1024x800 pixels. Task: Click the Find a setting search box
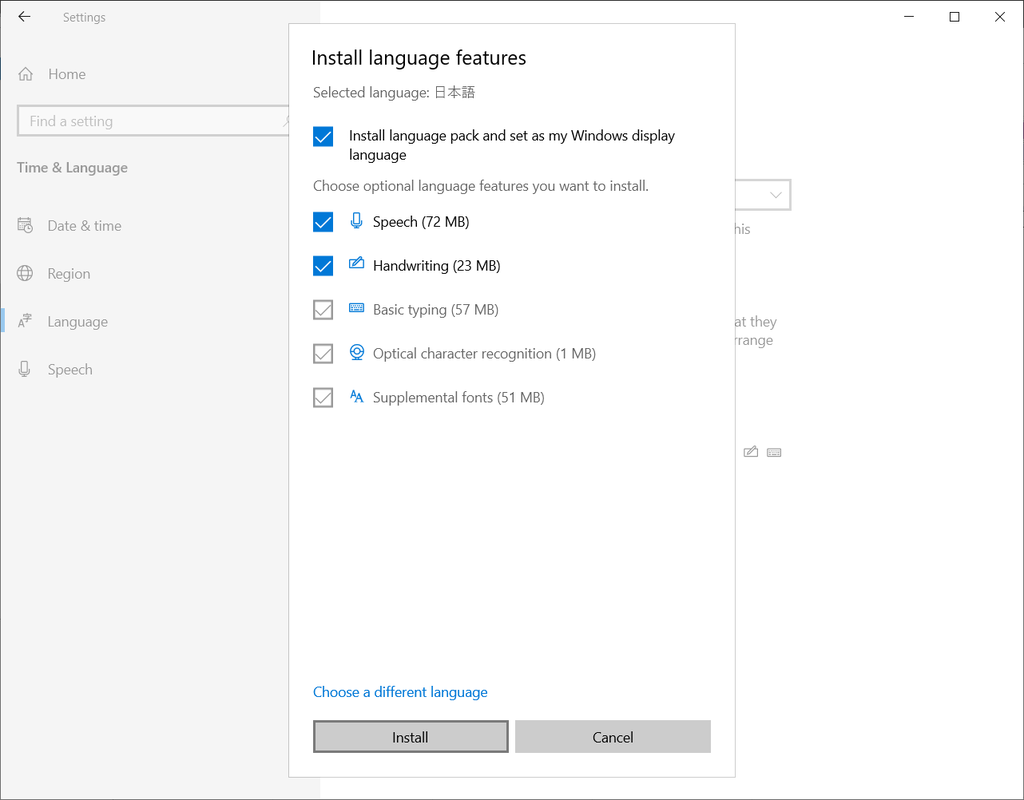click(x=153, y=121)
